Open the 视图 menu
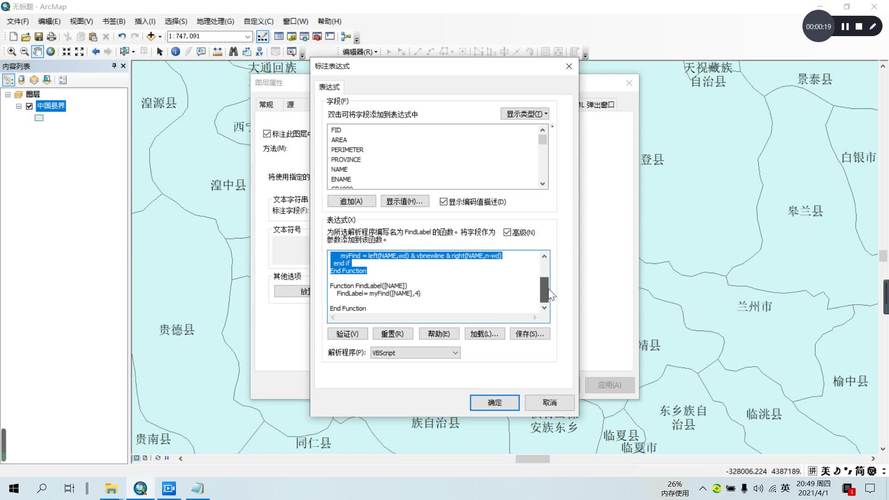This screenshot has width=889, height=500. (81, 21)
